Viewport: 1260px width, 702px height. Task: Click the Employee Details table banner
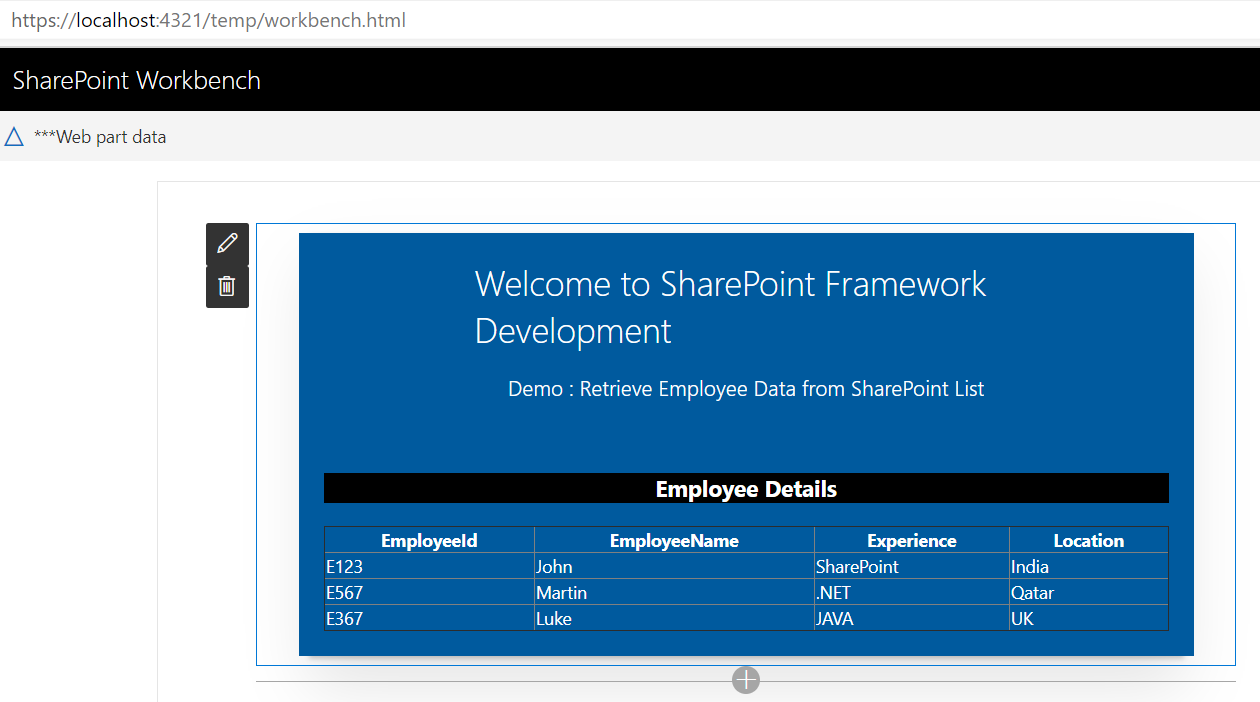tap(746, 489)
